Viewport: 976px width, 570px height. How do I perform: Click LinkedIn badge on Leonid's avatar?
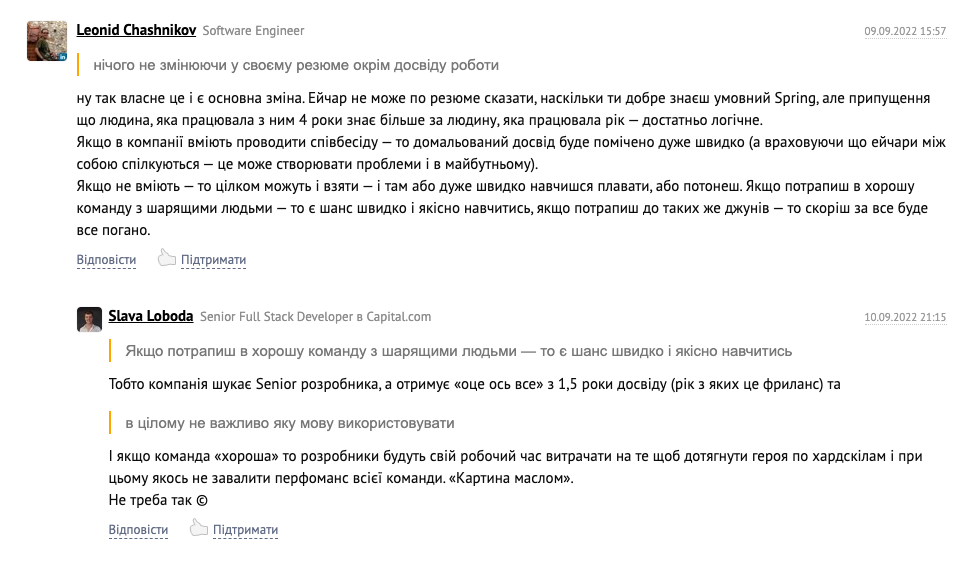point(62,57)
